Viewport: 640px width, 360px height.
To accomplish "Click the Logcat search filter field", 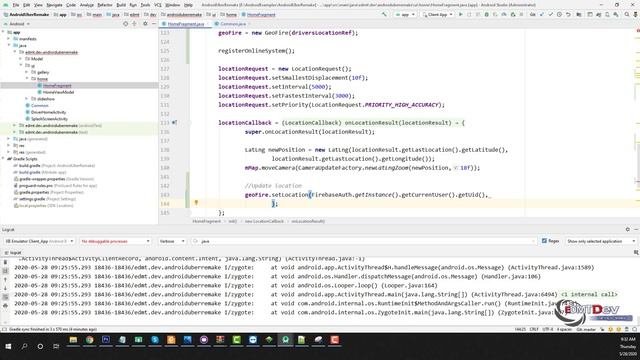I will pos(363,241).
